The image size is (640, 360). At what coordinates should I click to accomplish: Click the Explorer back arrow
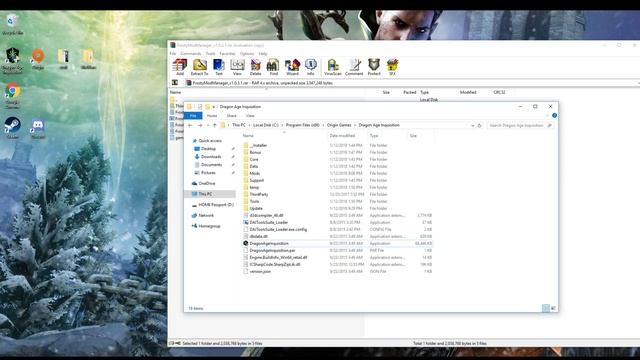pos(190,126)
